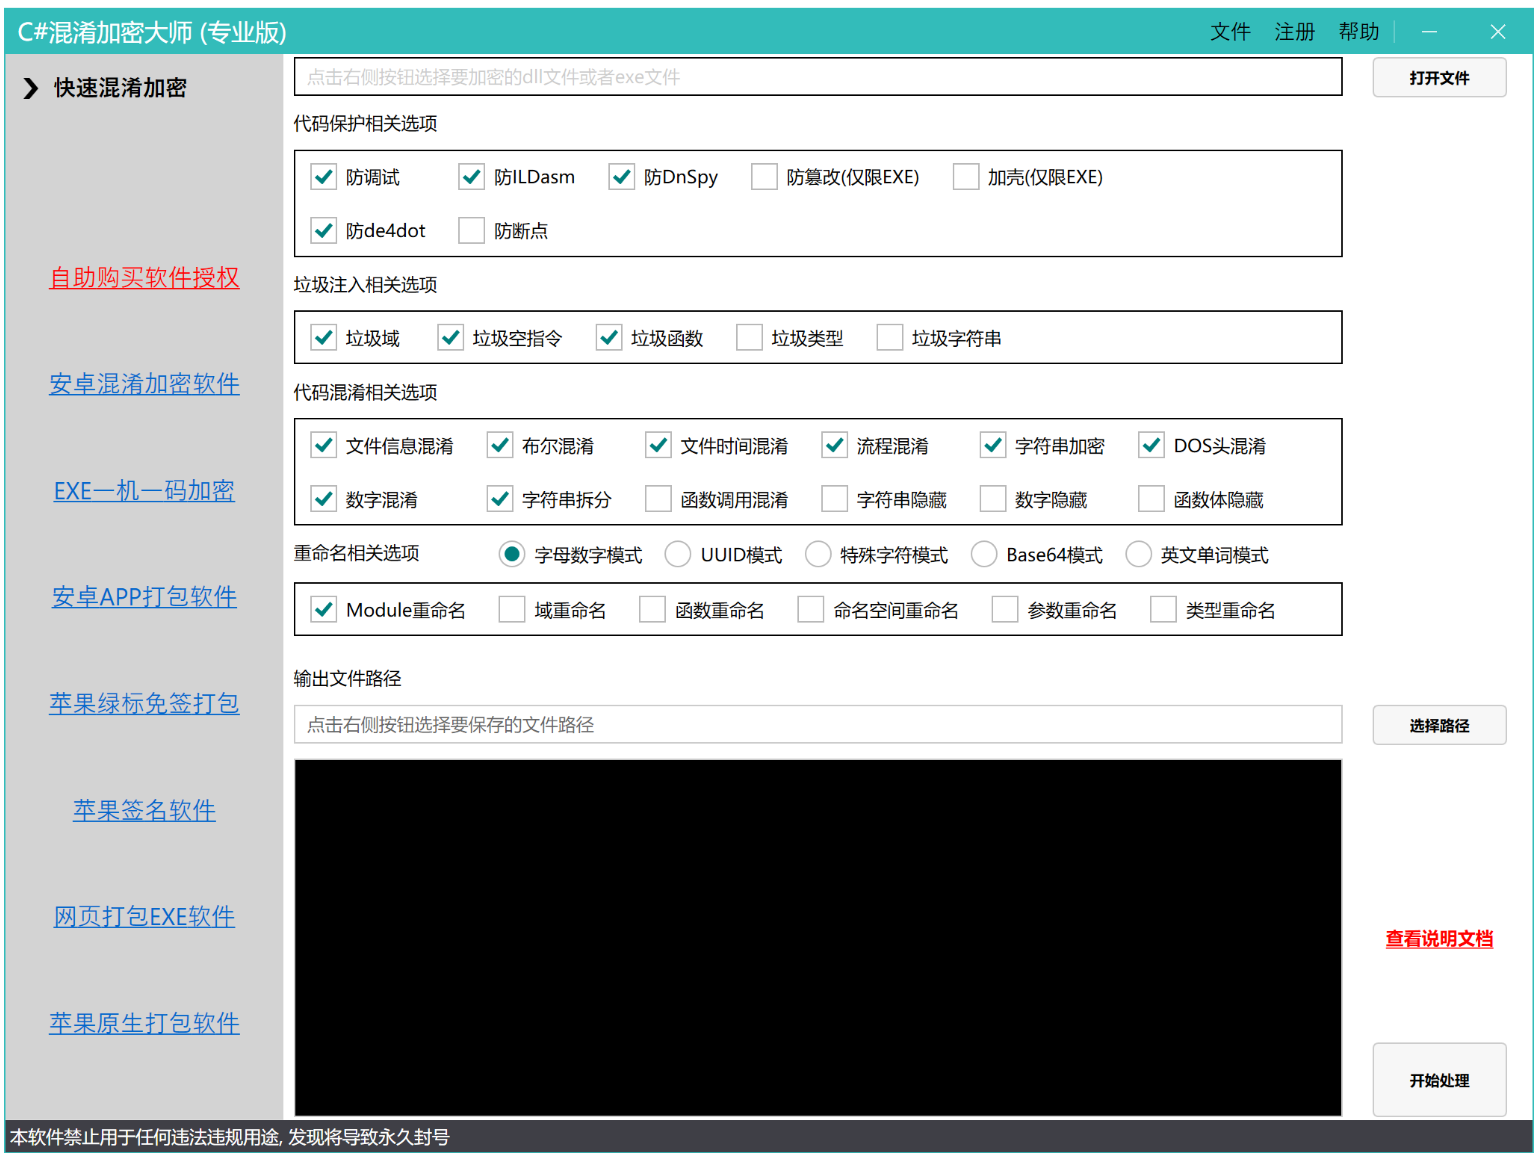Viewport: 1538px width, 1154px height.
Task: Disable the 防调试 protection option
Action: 323,176
